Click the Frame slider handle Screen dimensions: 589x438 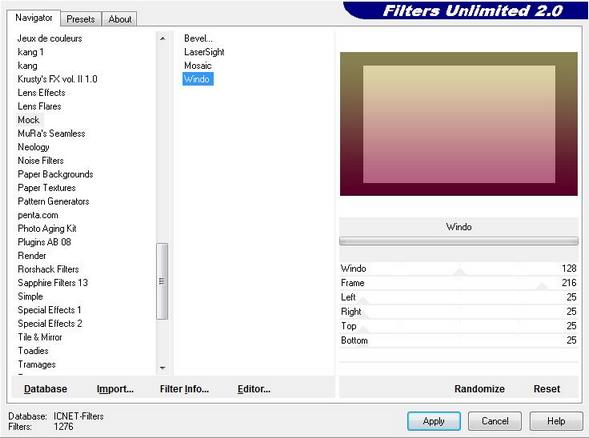(x=541, y=286)
